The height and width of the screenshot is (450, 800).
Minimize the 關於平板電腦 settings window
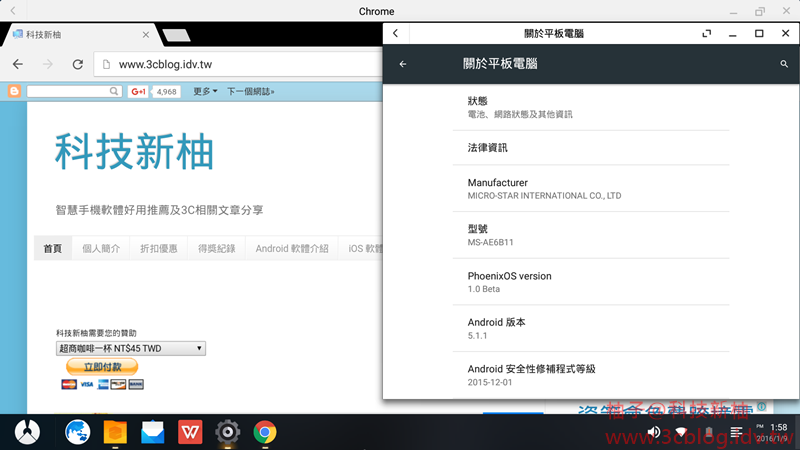tap(733, 34)
